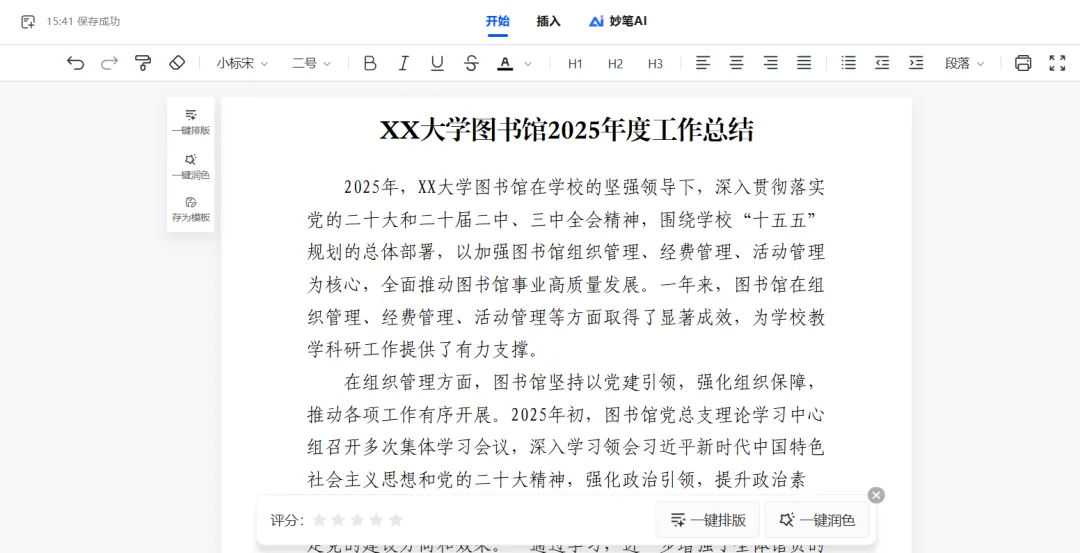
Task: Click the 15:41 保存成功 status text
Action: pyautogui.click(x=83, y=21)
